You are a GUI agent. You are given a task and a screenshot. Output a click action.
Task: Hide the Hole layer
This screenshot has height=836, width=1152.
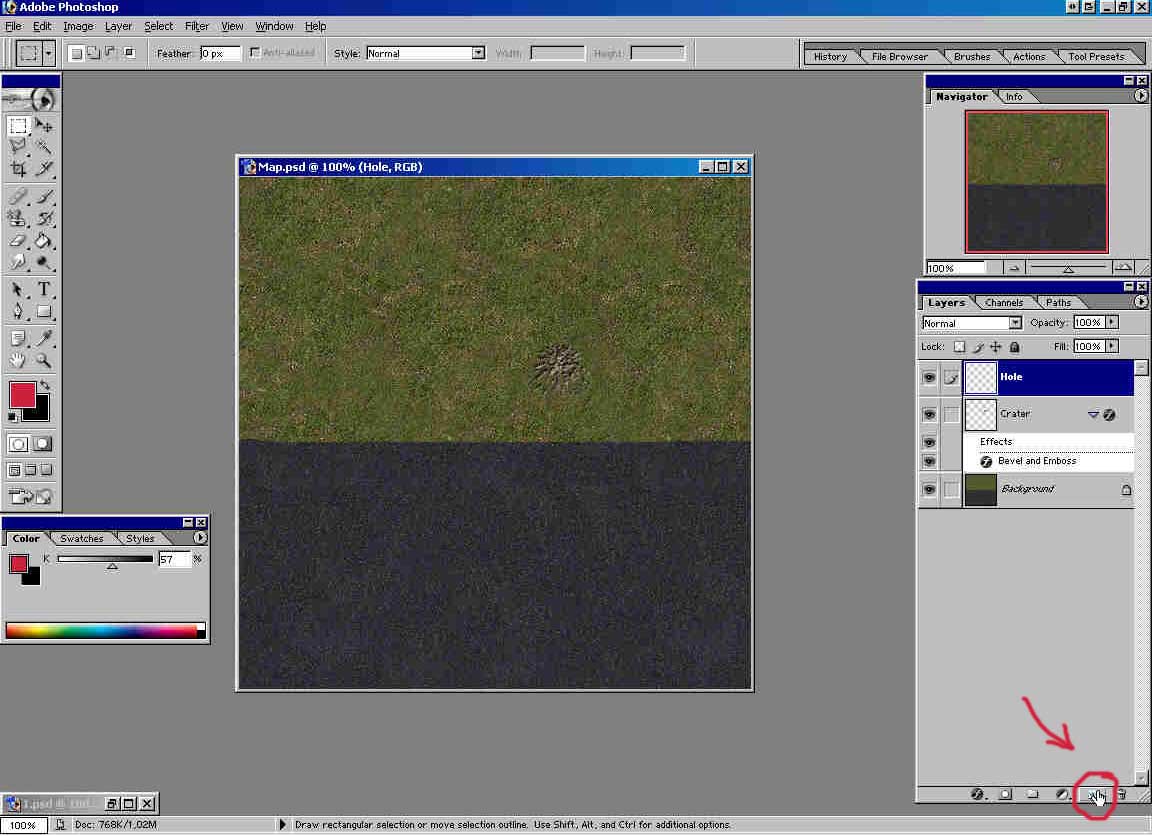[929, 378]
